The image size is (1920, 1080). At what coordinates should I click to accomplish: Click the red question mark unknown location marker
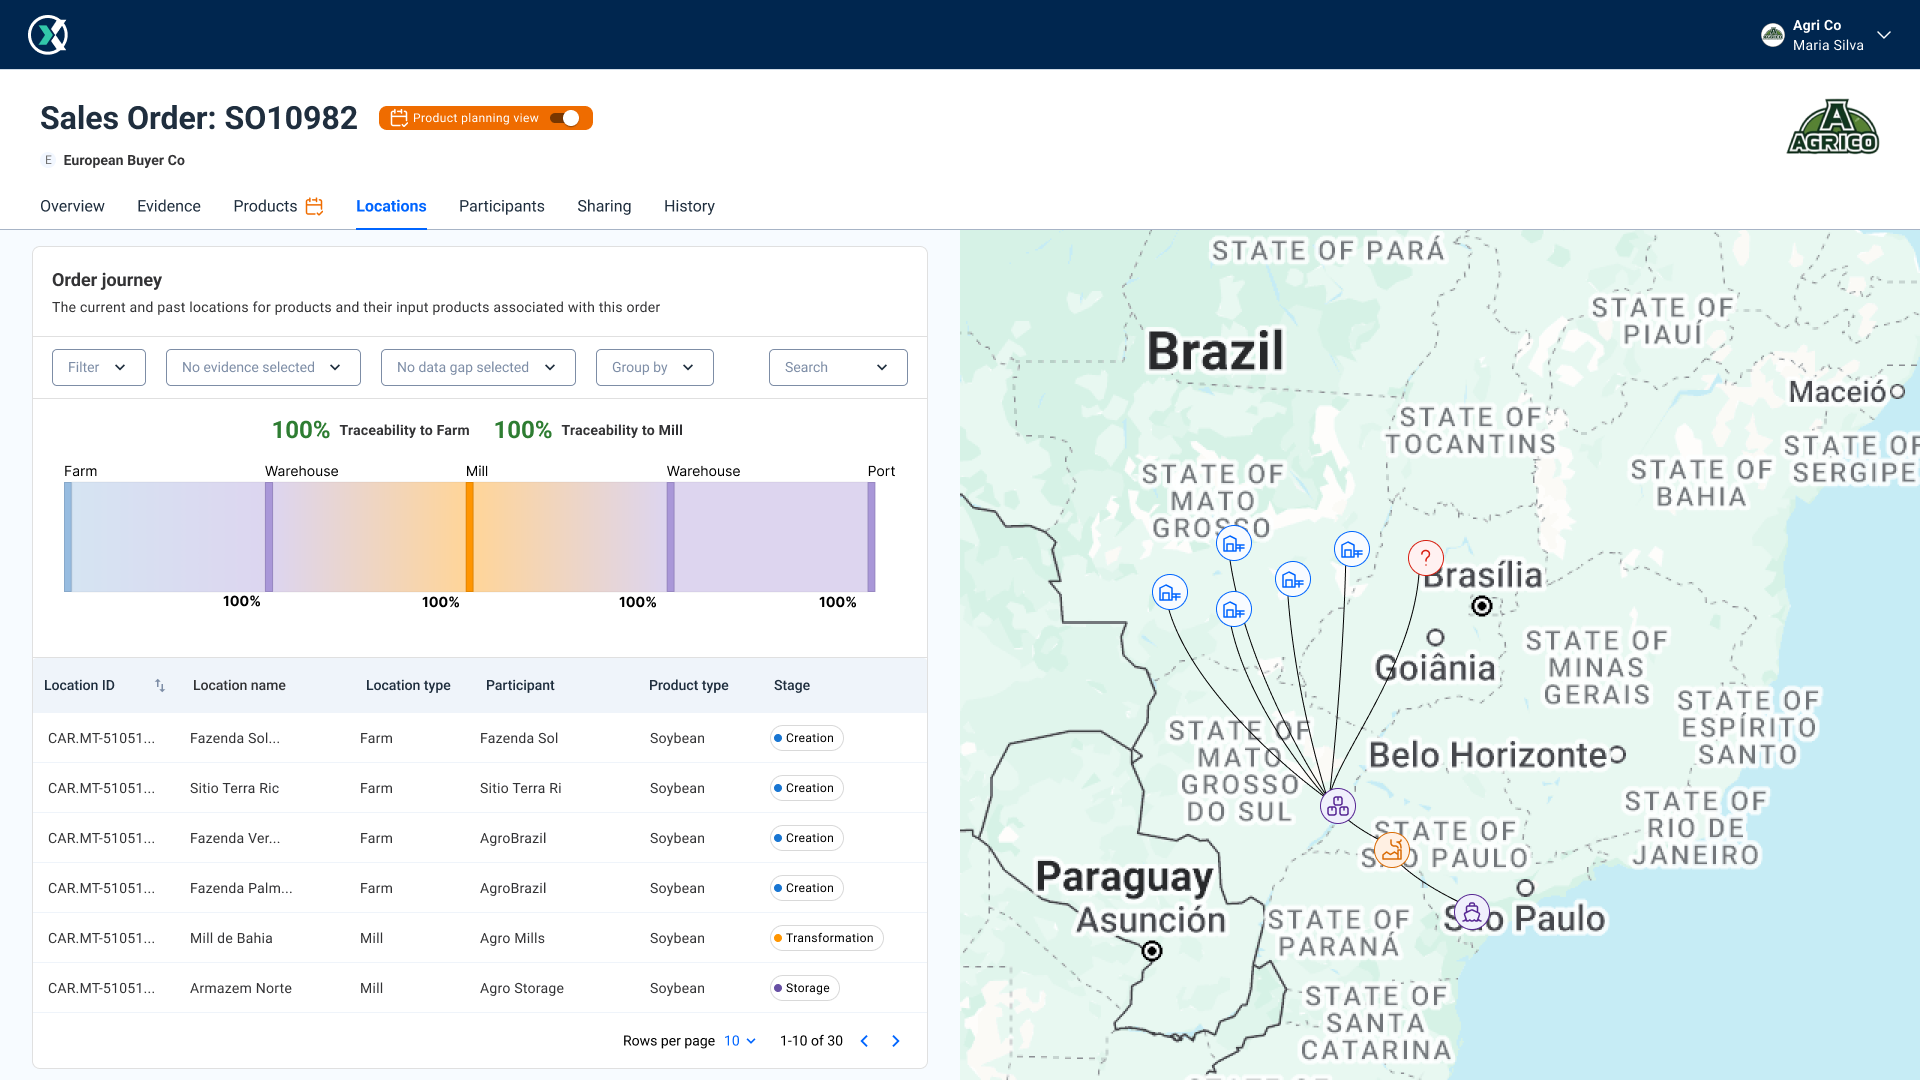point(1426,558)
